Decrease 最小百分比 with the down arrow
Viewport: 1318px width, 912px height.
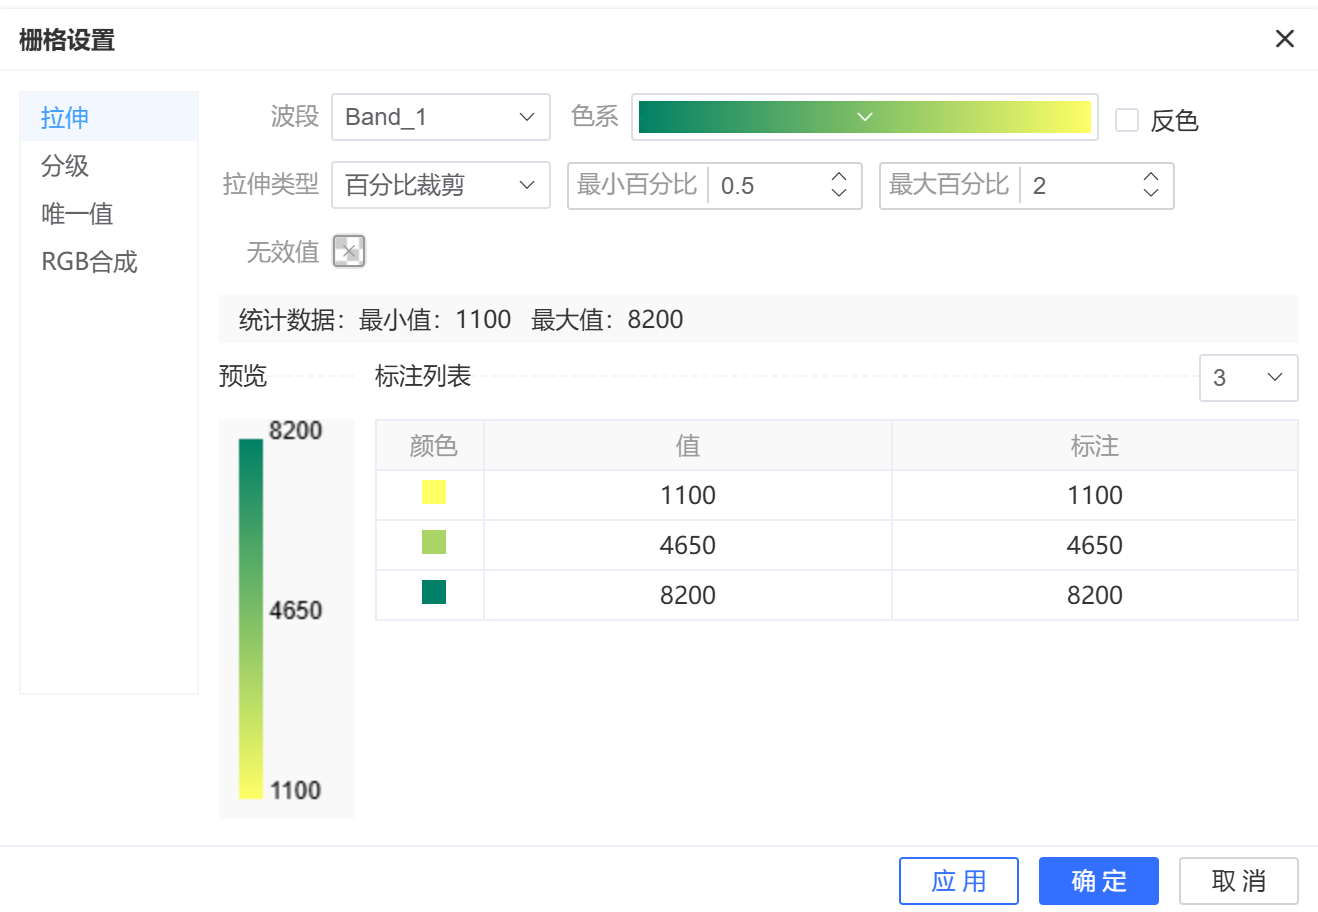coord(839,193)
